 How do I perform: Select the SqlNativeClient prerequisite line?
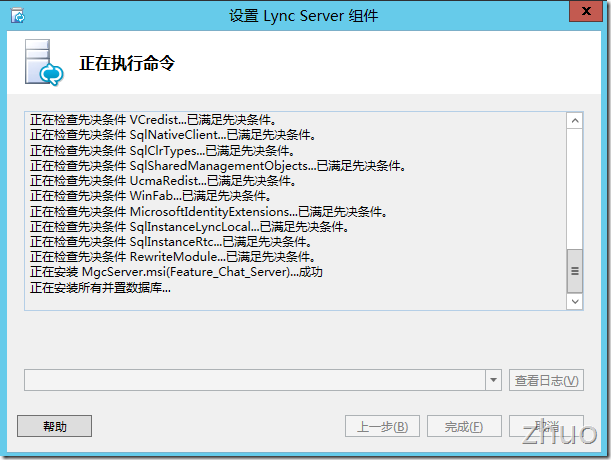click(x=173, y=135)
